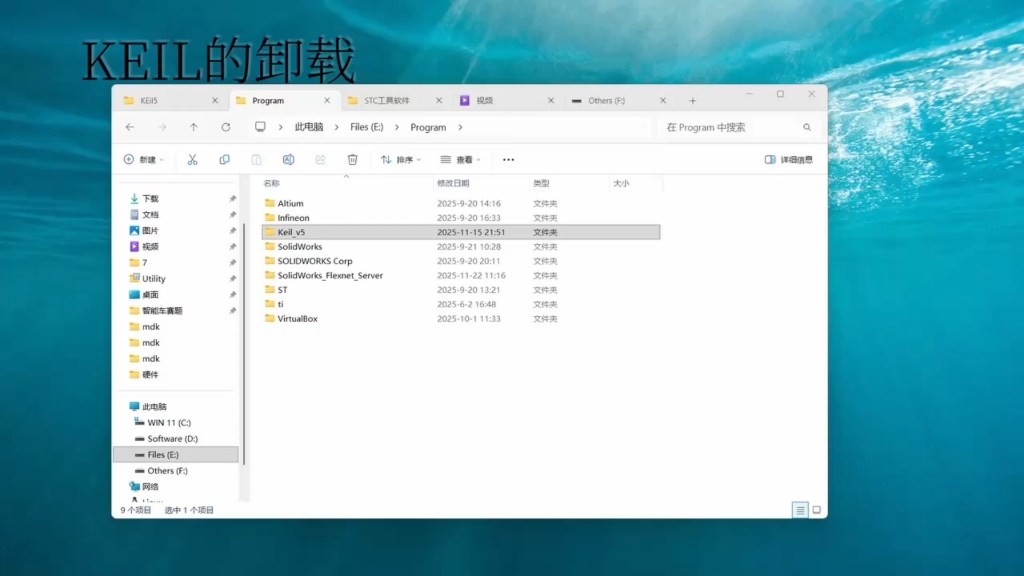Open the see more (...) toolbar menu
Screen dimensions: 1024x576
[508, 160]
